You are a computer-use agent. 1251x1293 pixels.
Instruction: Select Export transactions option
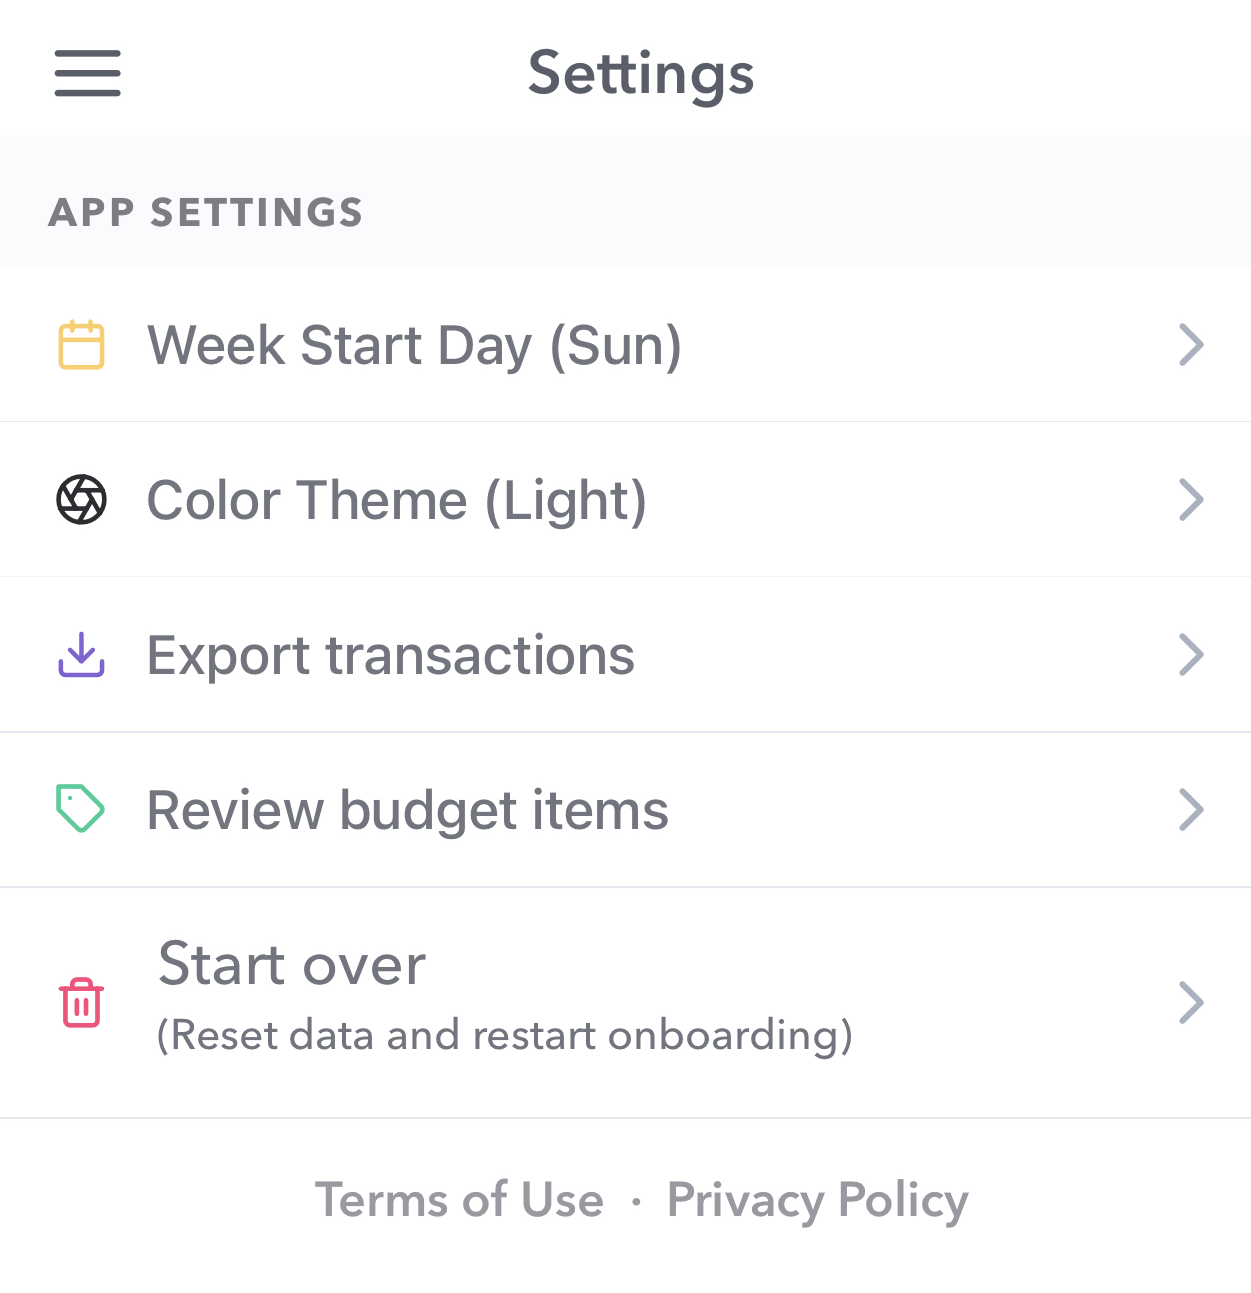pyautogui.click(x=625, y=655)
